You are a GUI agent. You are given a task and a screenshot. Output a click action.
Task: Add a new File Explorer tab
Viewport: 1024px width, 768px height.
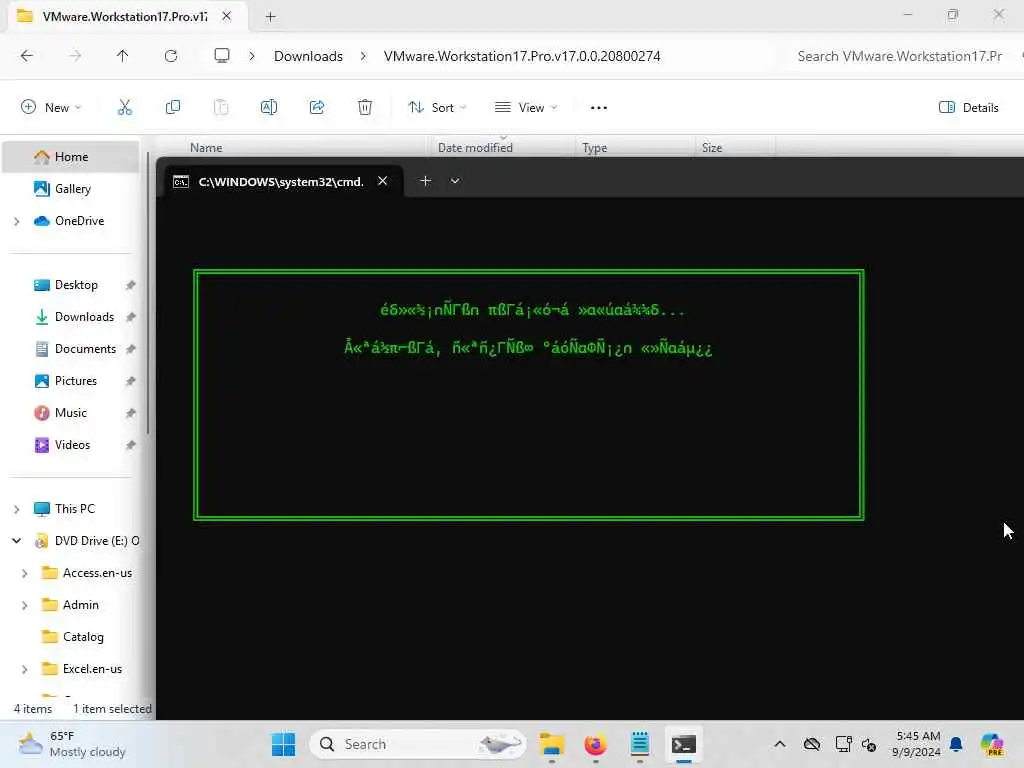[x=270, y=17]
